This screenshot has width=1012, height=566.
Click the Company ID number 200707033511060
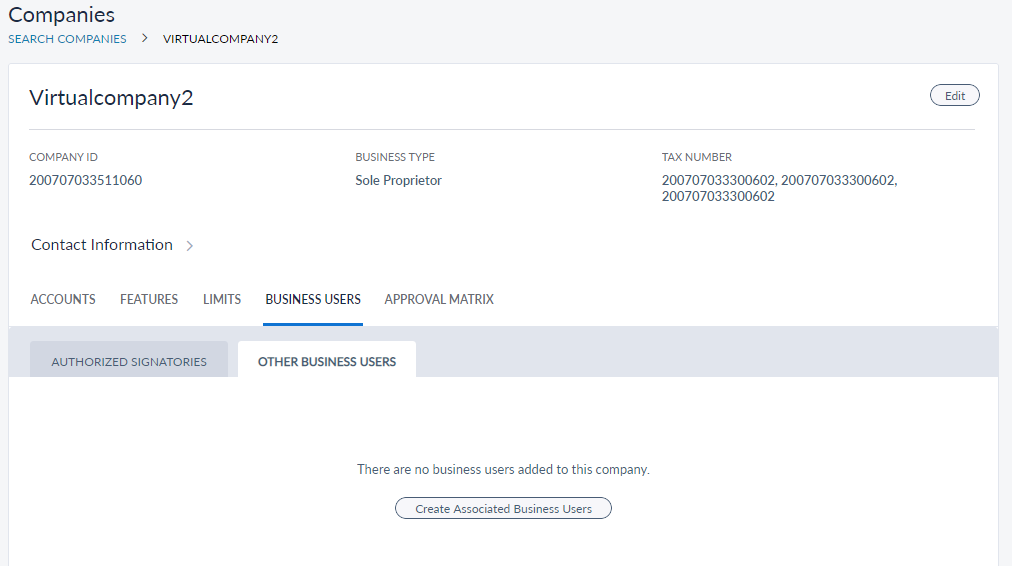(85, 181)
